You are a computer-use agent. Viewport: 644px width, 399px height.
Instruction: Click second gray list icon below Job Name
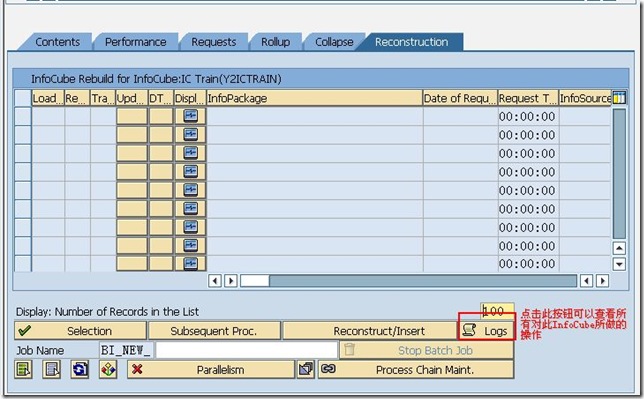(52, 369)
